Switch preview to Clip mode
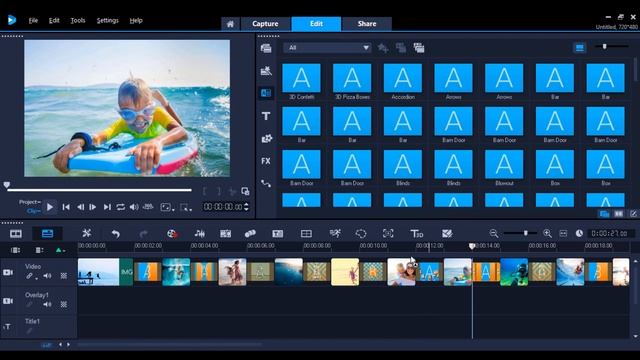Image resolution: width=640 pixels, height=360 pixels. 33,211
